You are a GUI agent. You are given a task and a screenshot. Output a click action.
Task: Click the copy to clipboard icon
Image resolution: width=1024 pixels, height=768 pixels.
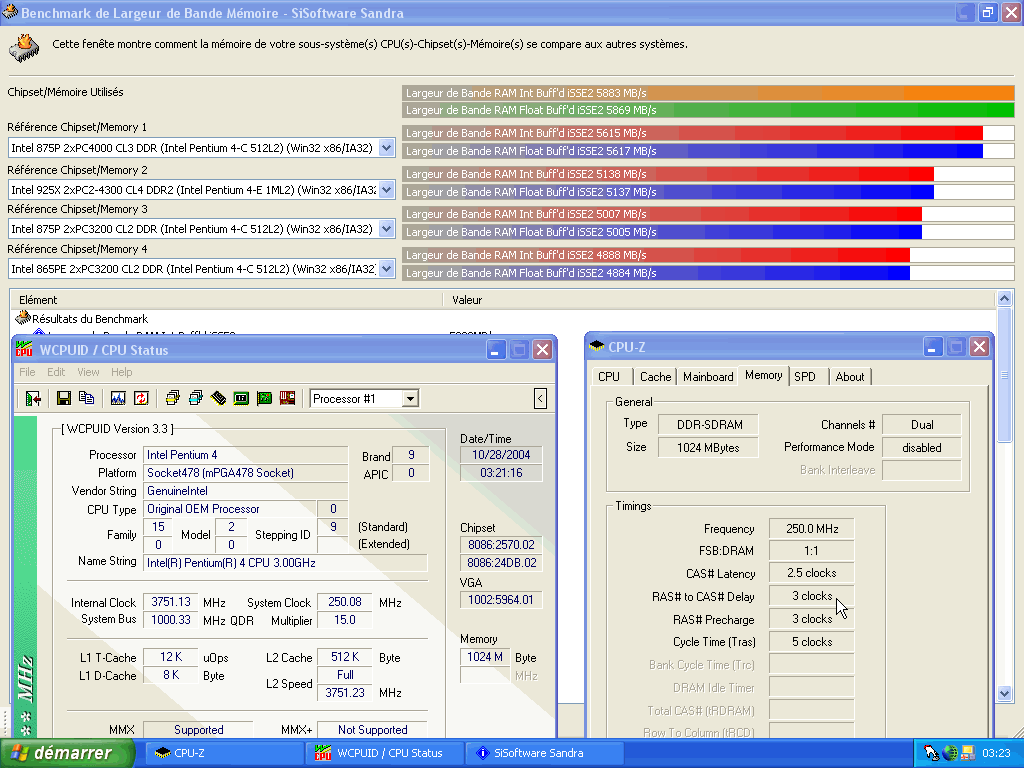pyautogui.click(x=86, y=398)
